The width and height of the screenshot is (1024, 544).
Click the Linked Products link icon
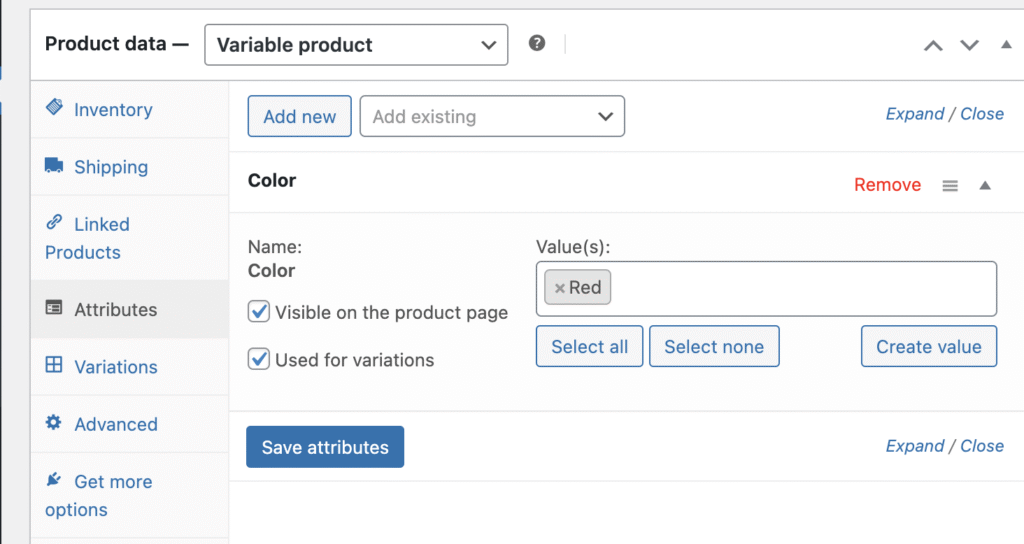click(54, 223)
